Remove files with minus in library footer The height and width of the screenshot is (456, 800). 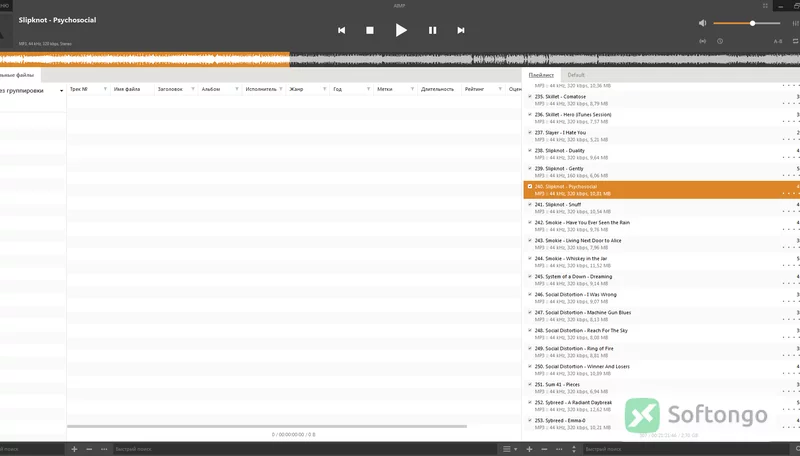[89, 449]
